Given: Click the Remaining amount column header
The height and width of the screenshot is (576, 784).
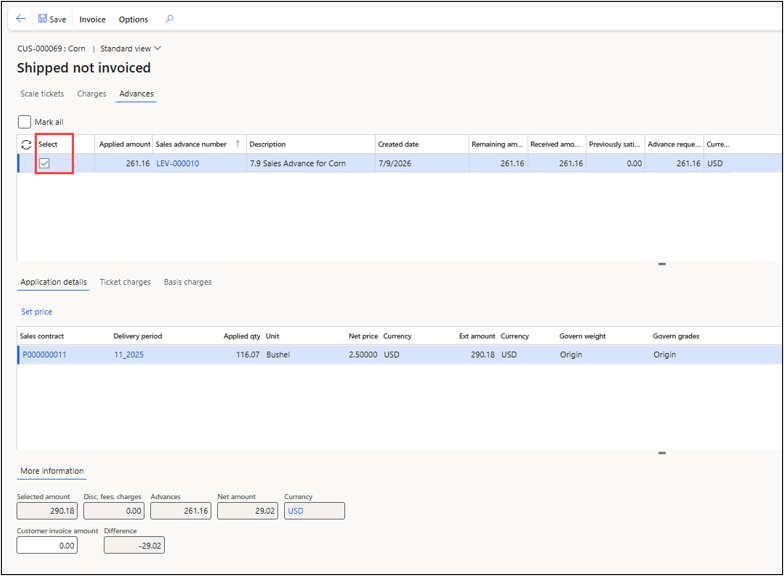Looking at the screenshot, I should pyautogui.click(x=497, y=144).
